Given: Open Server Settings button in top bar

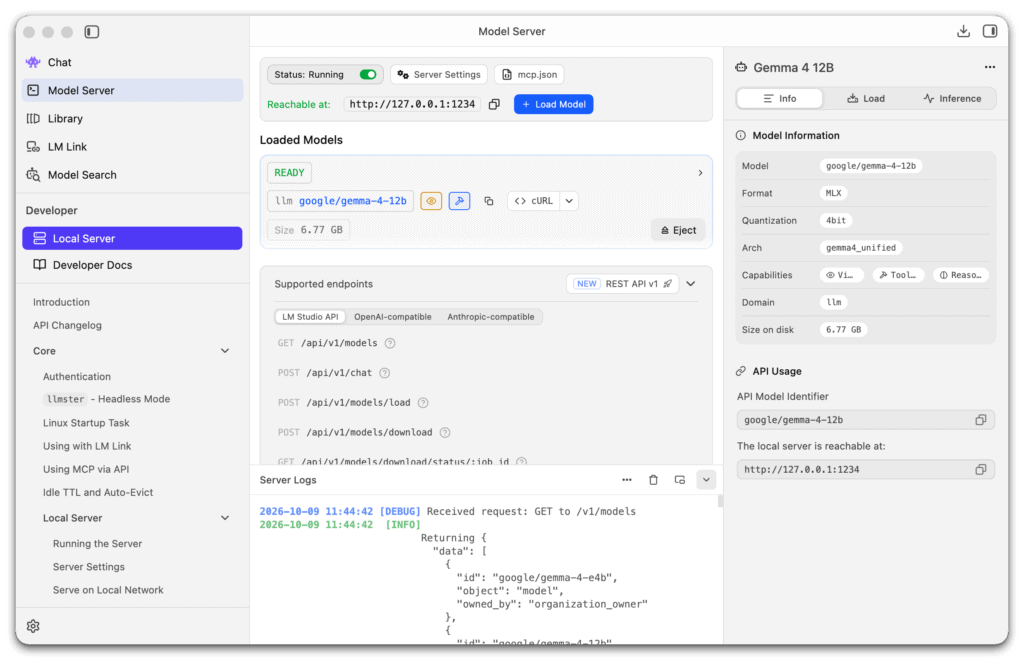Looking at the screenshot, I should point(439,74).
